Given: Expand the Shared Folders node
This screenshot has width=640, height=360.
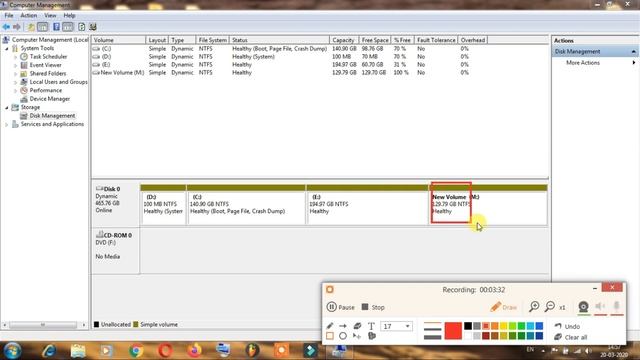Looking at the screenshot, I should [16, 74].
